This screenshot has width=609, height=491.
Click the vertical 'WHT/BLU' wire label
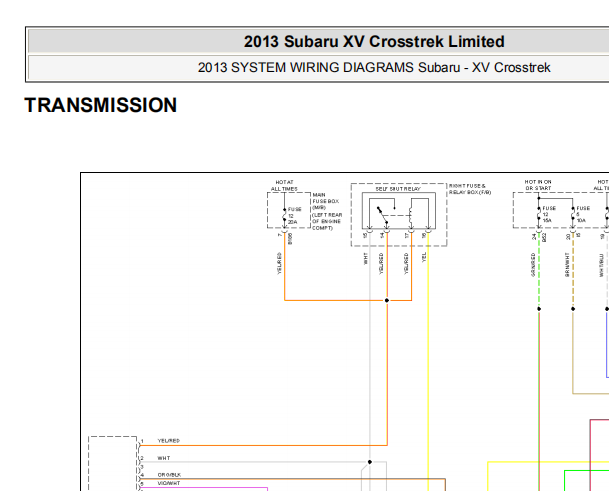click(601, 265)
